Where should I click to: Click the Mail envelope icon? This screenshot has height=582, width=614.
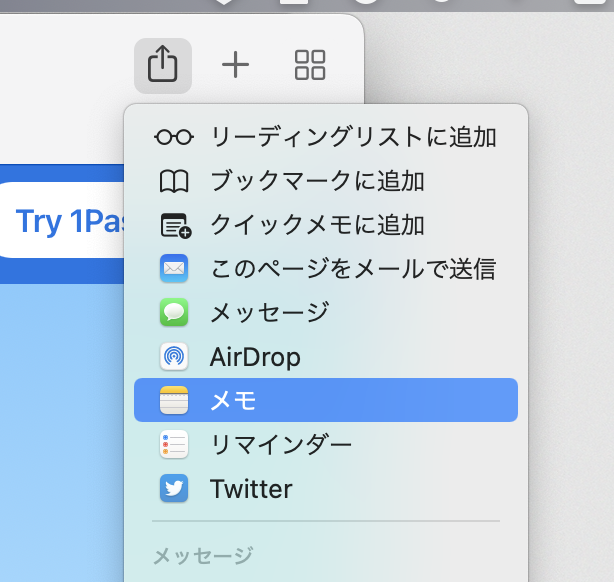[174, 268]
